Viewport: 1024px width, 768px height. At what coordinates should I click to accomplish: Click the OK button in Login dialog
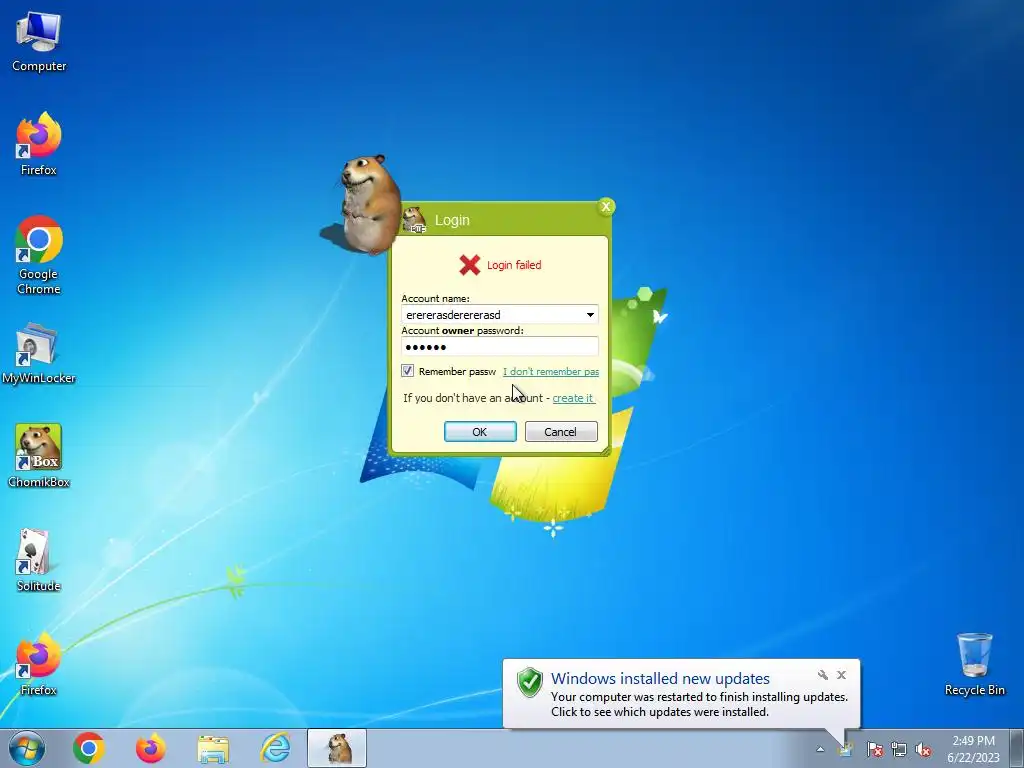480,432
